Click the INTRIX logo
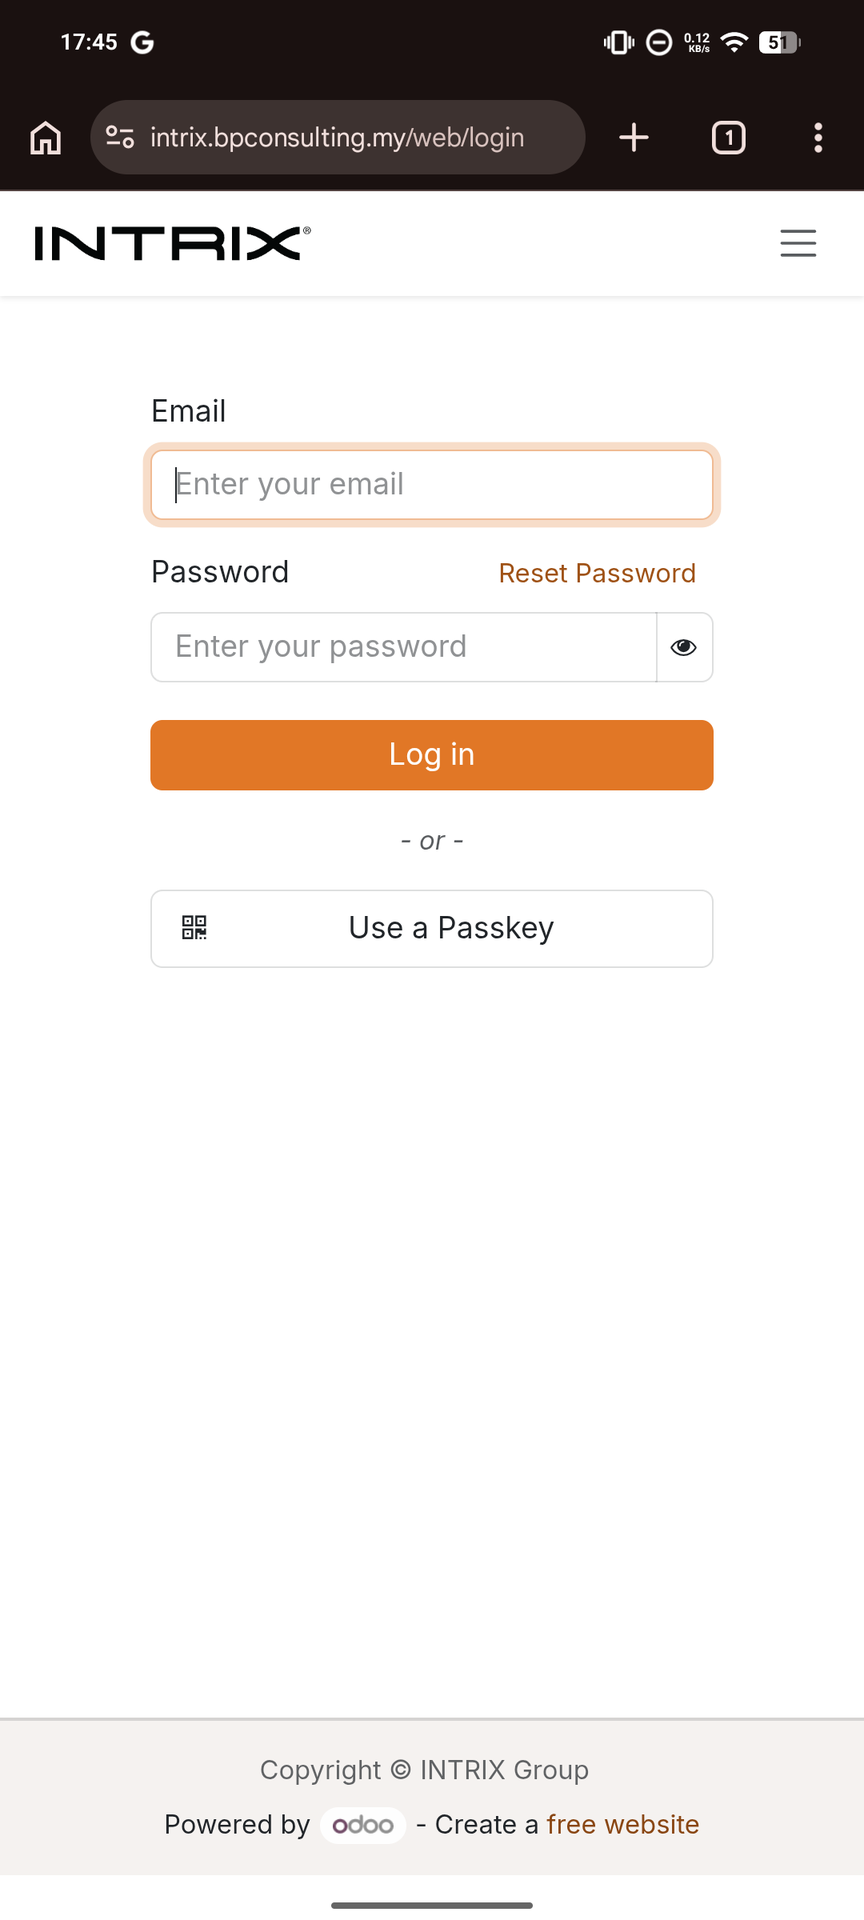 [172, 243]
